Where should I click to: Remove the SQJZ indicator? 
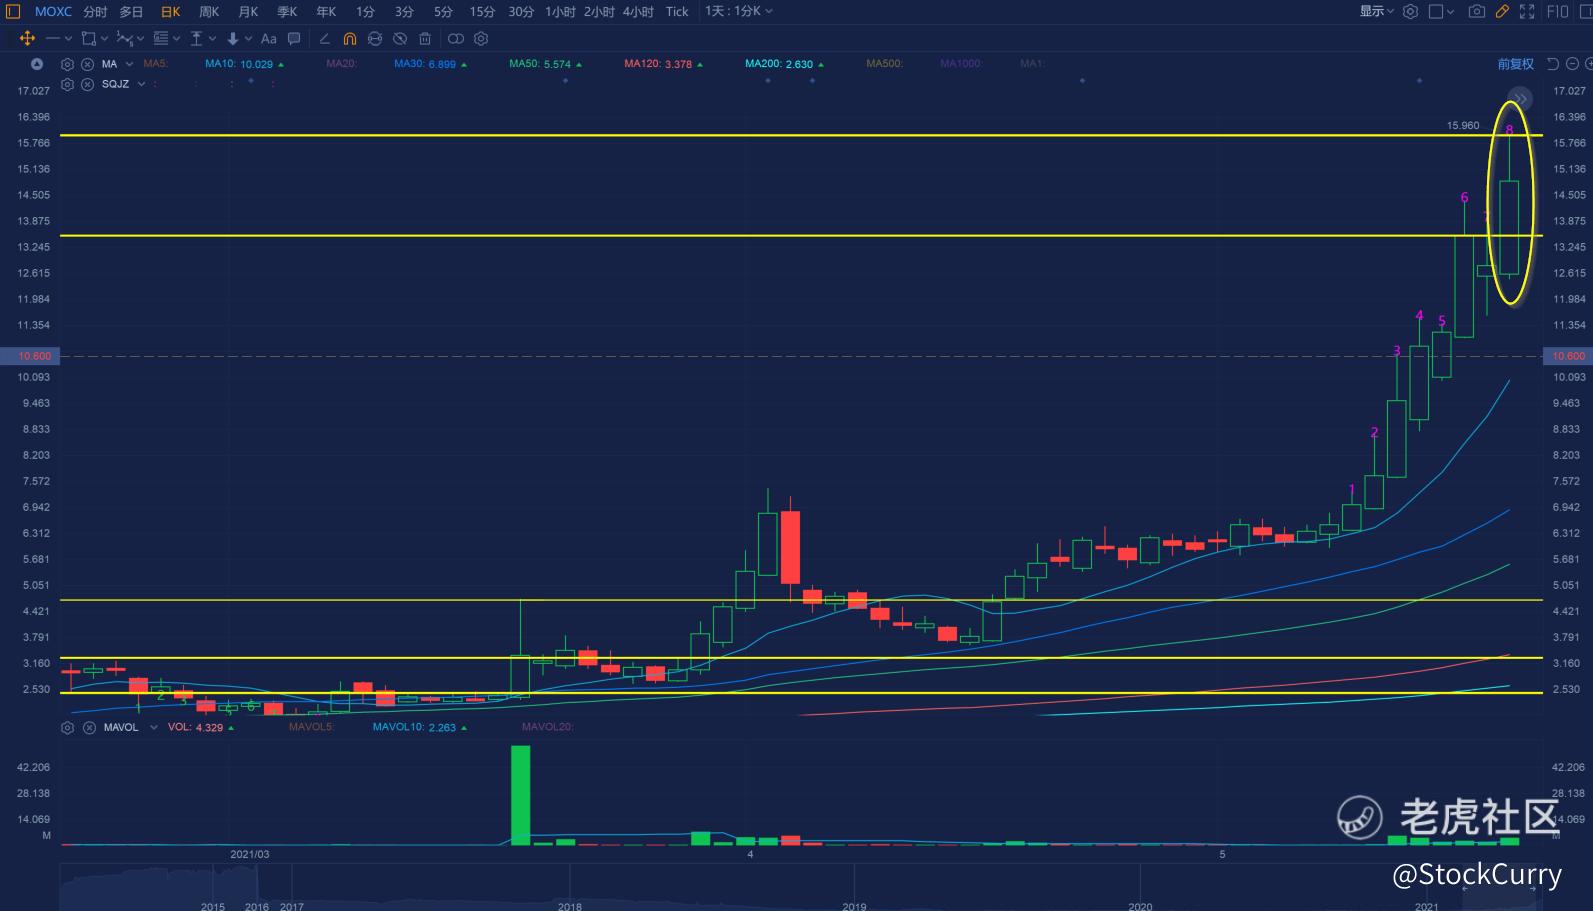click(x=87, y=84)
